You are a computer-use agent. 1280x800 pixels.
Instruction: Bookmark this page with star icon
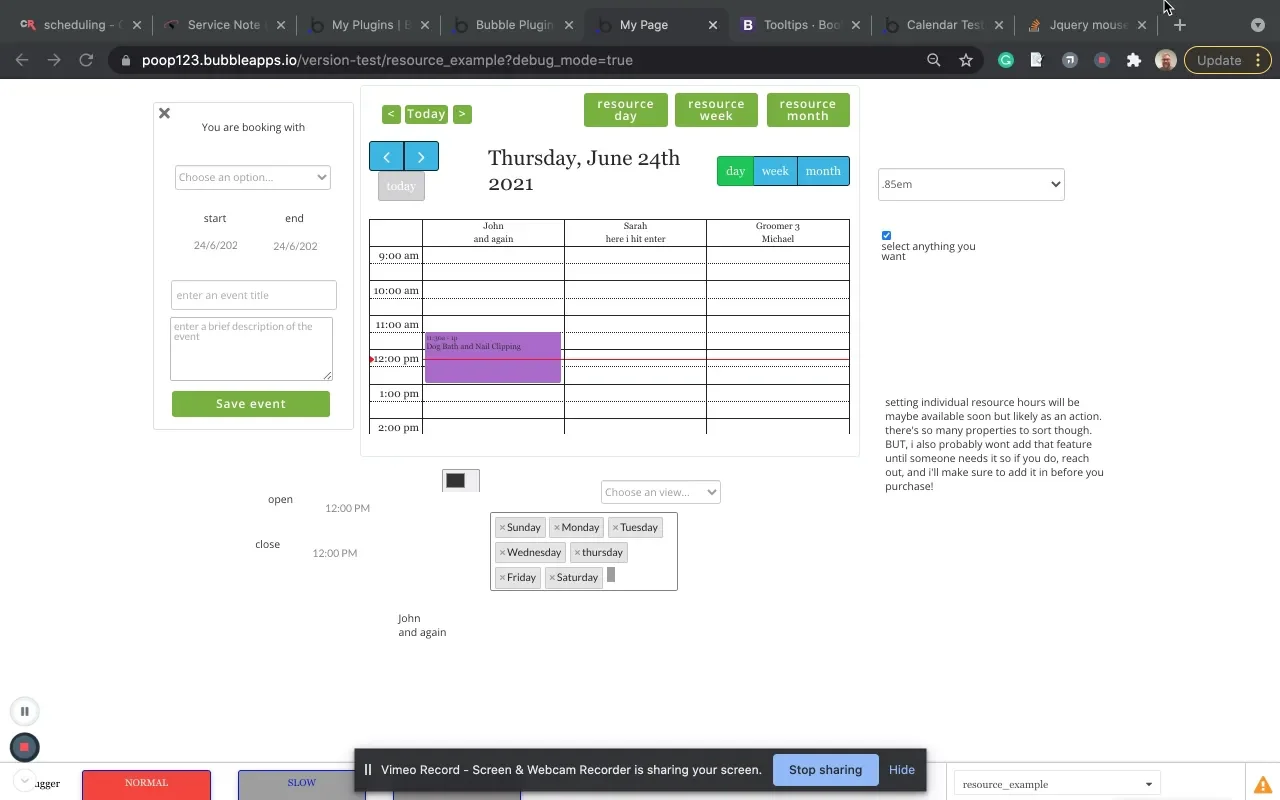coord(966,60)
